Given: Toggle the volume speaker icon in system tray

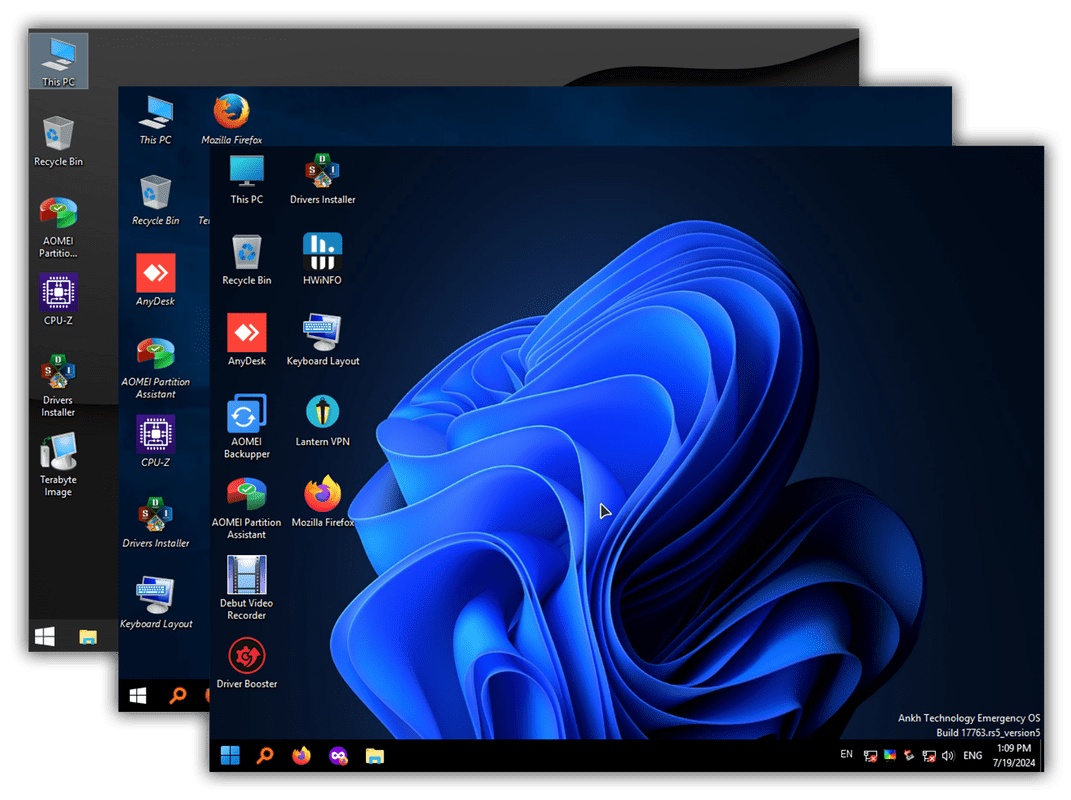Looking at the screenshot, I should click(947, 756).
